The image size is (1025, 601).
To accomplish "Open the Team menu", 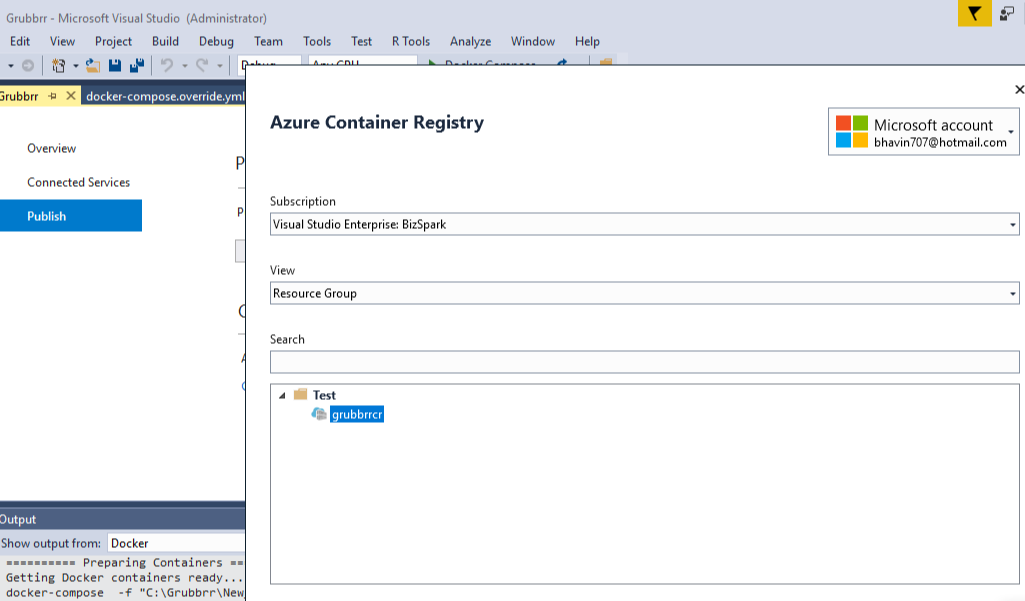I will click(x=268, y=41).
